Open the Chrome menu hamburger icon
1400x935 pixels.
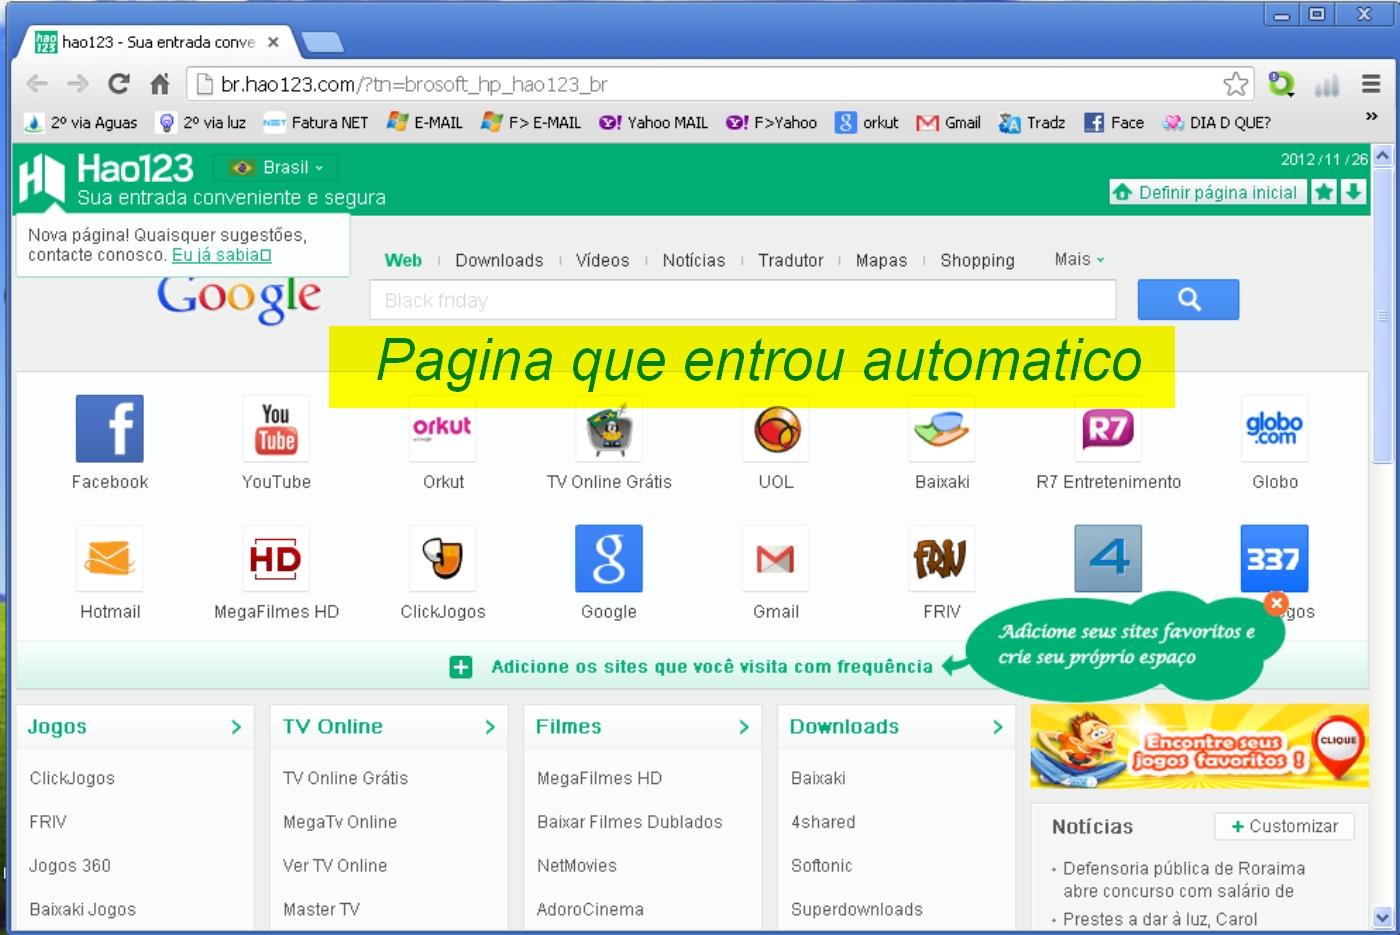[x=1371, y=84]
